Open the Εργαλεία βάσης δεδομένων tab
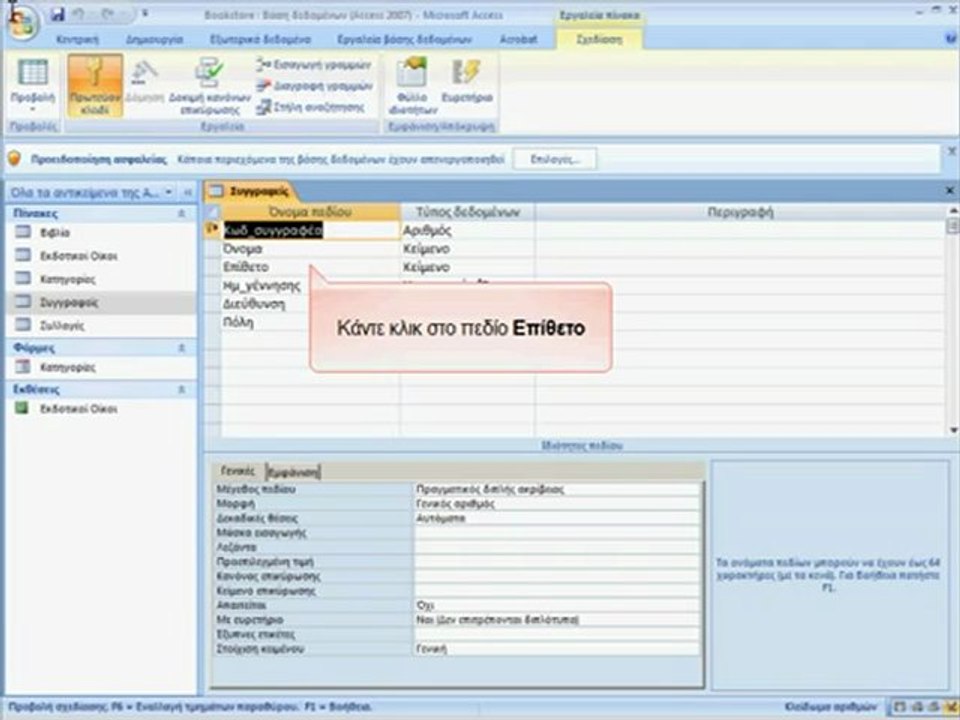960x720 pixels. pyautogui.click(x=404, y=40)
